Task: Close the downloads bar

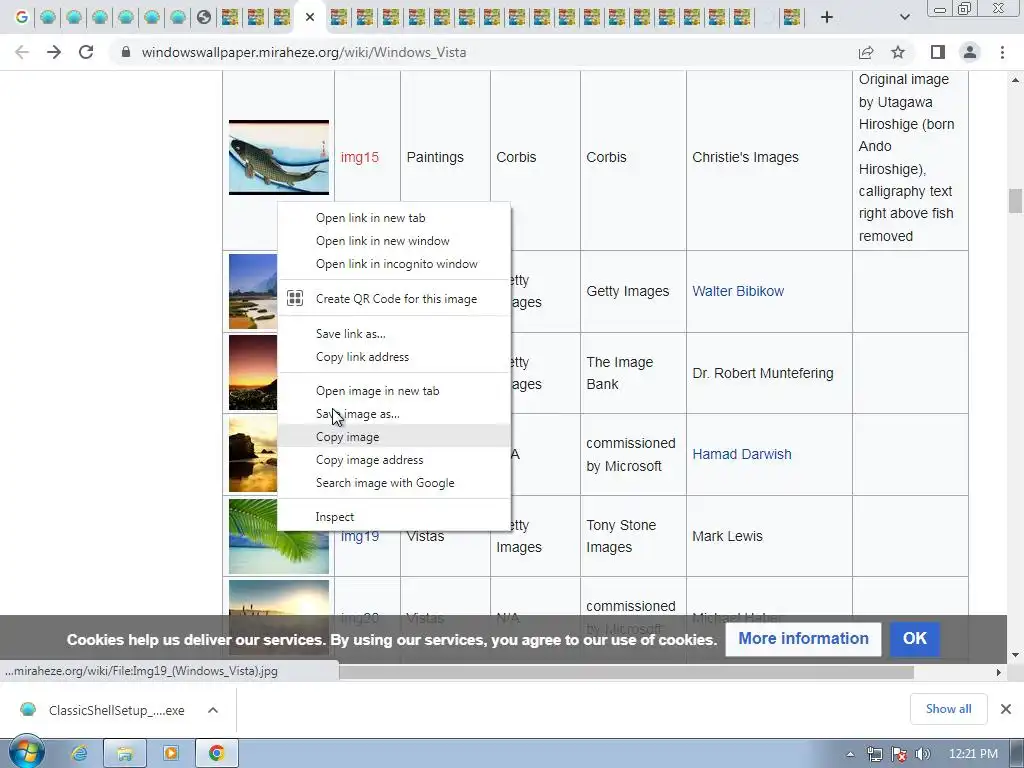Action: 1006,709
